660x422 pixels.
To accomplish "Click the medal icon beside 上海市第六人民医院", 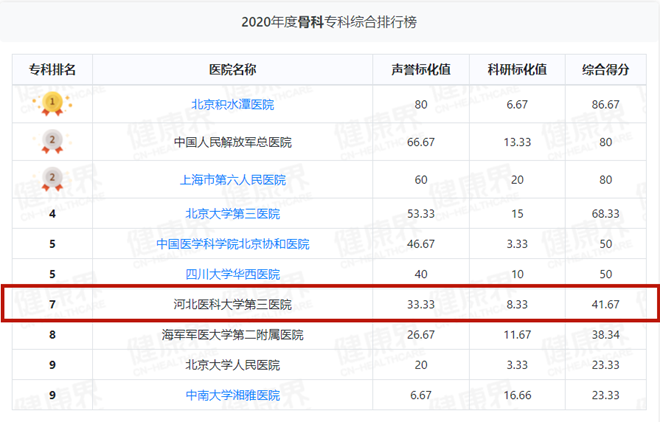I will [52, 179].
